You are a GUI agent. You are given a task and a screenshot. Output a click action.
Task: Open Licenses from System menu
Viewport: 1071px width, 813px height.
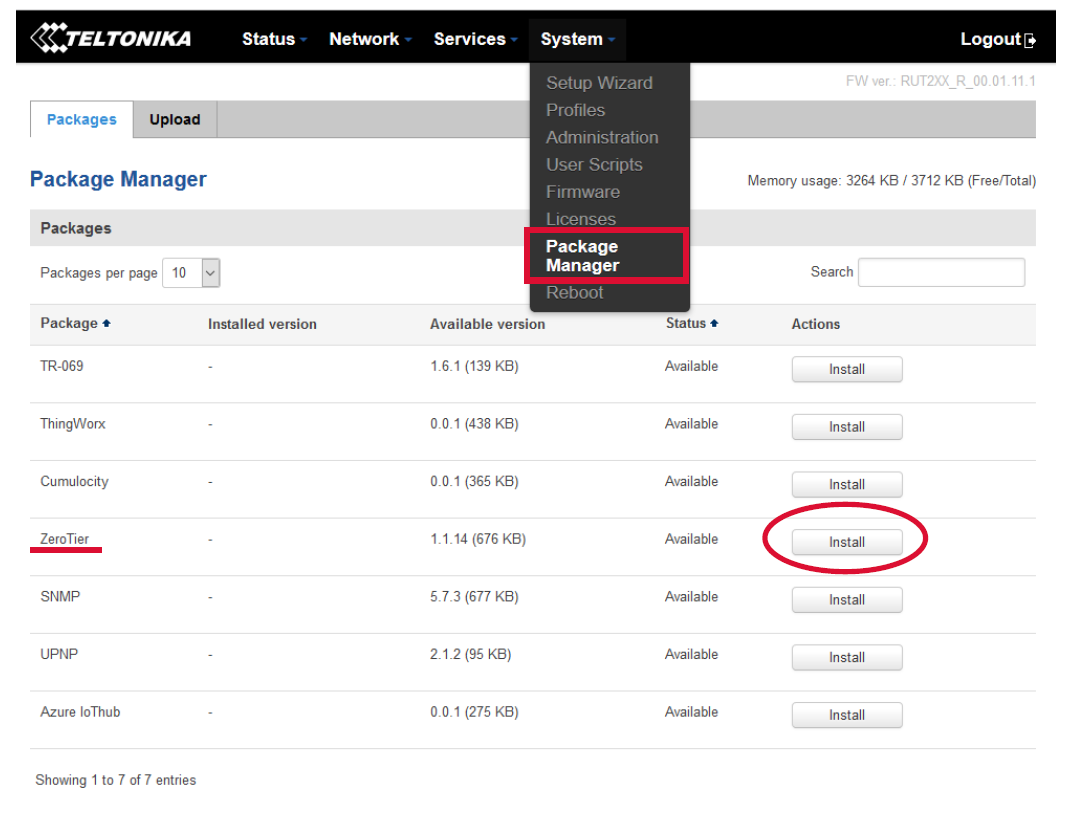[581, 219]
